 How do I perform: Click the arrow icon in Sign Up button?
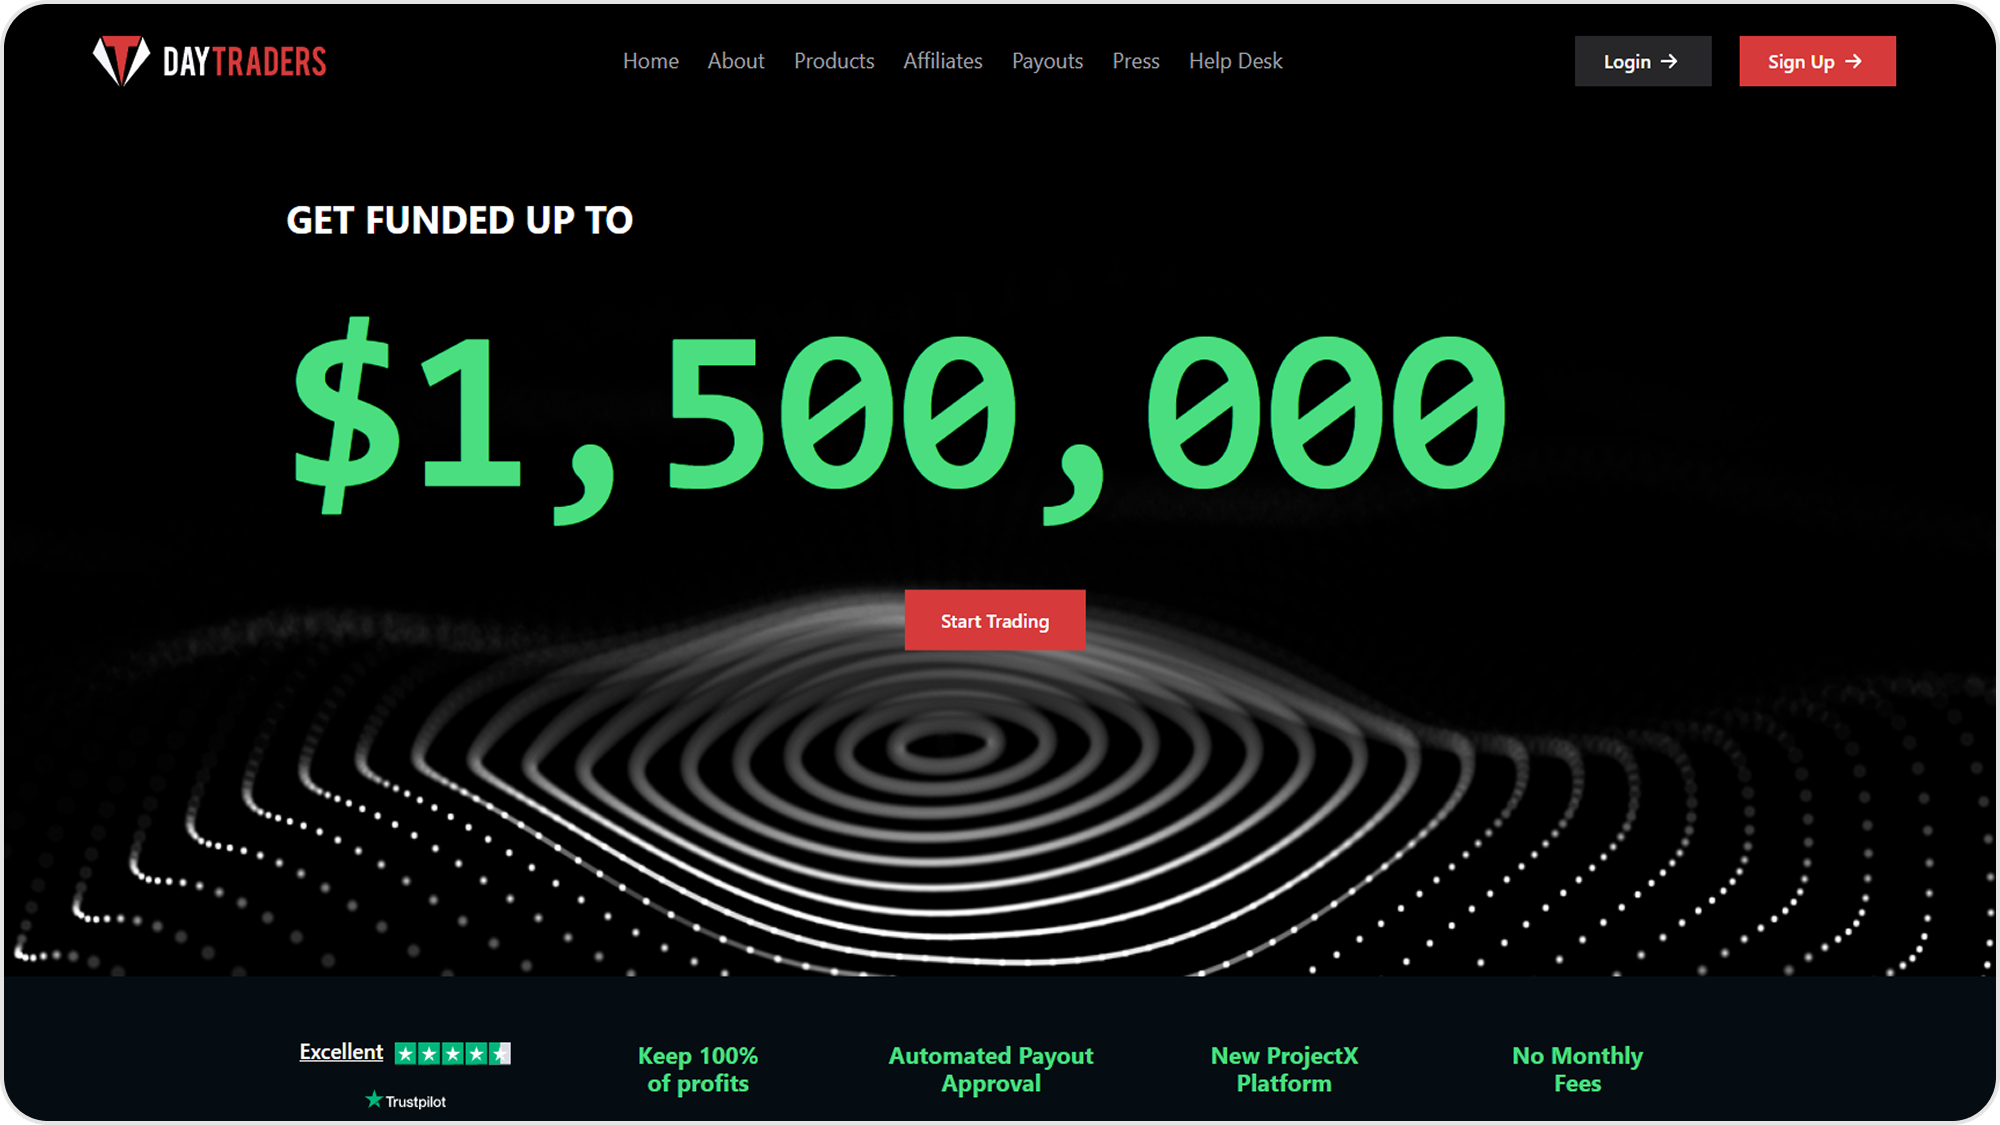1853,61
